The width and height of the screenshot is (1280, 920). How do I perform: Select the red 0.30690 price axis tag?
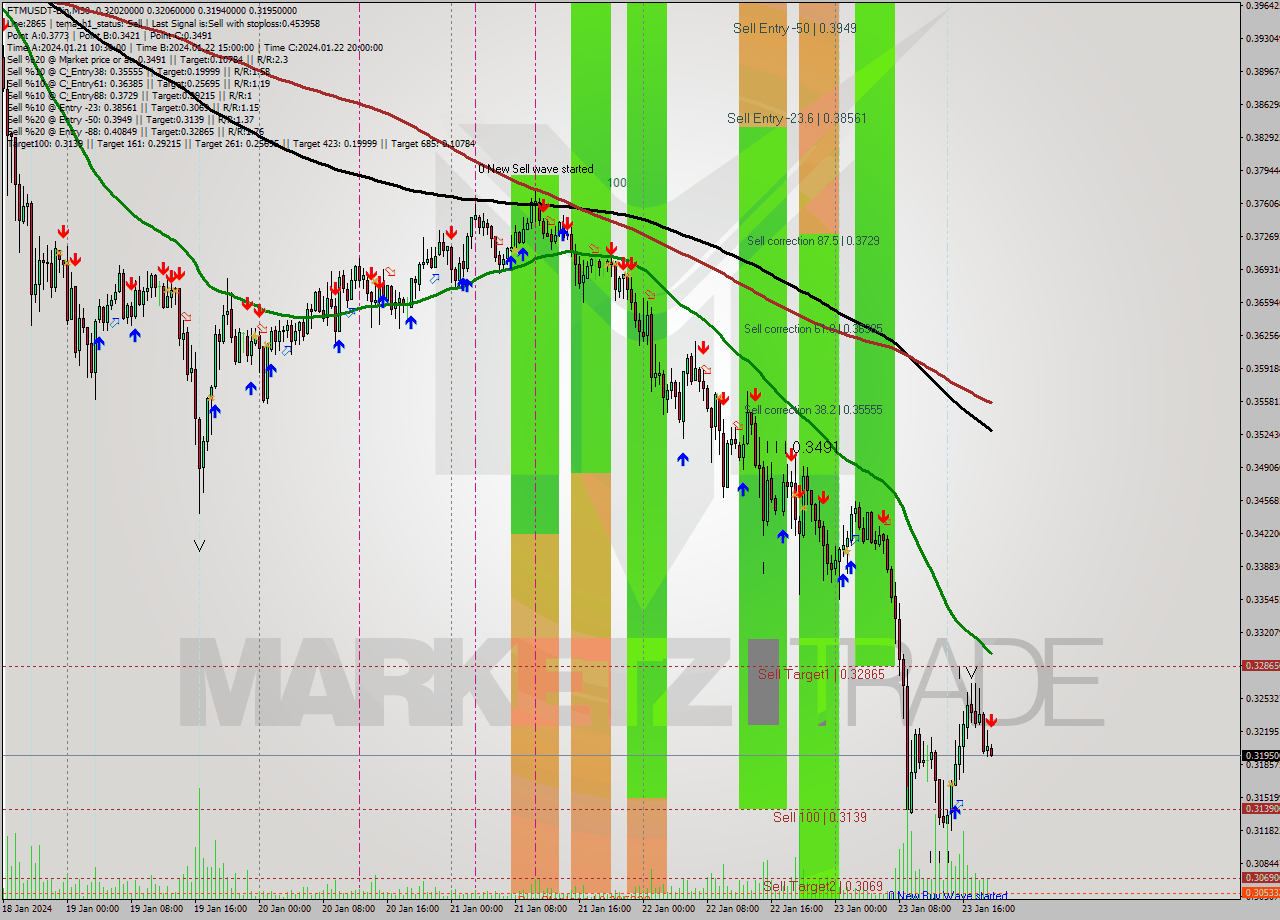click(x=1260, y=878)
